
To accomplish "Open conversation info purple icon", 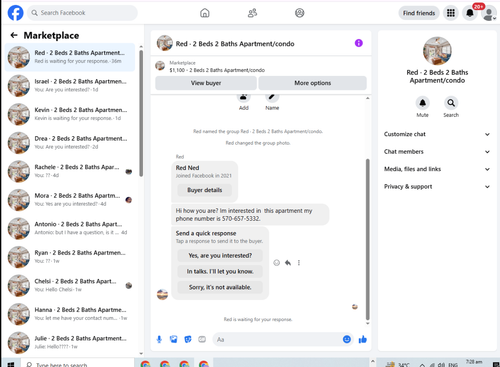I will point(359,43).
